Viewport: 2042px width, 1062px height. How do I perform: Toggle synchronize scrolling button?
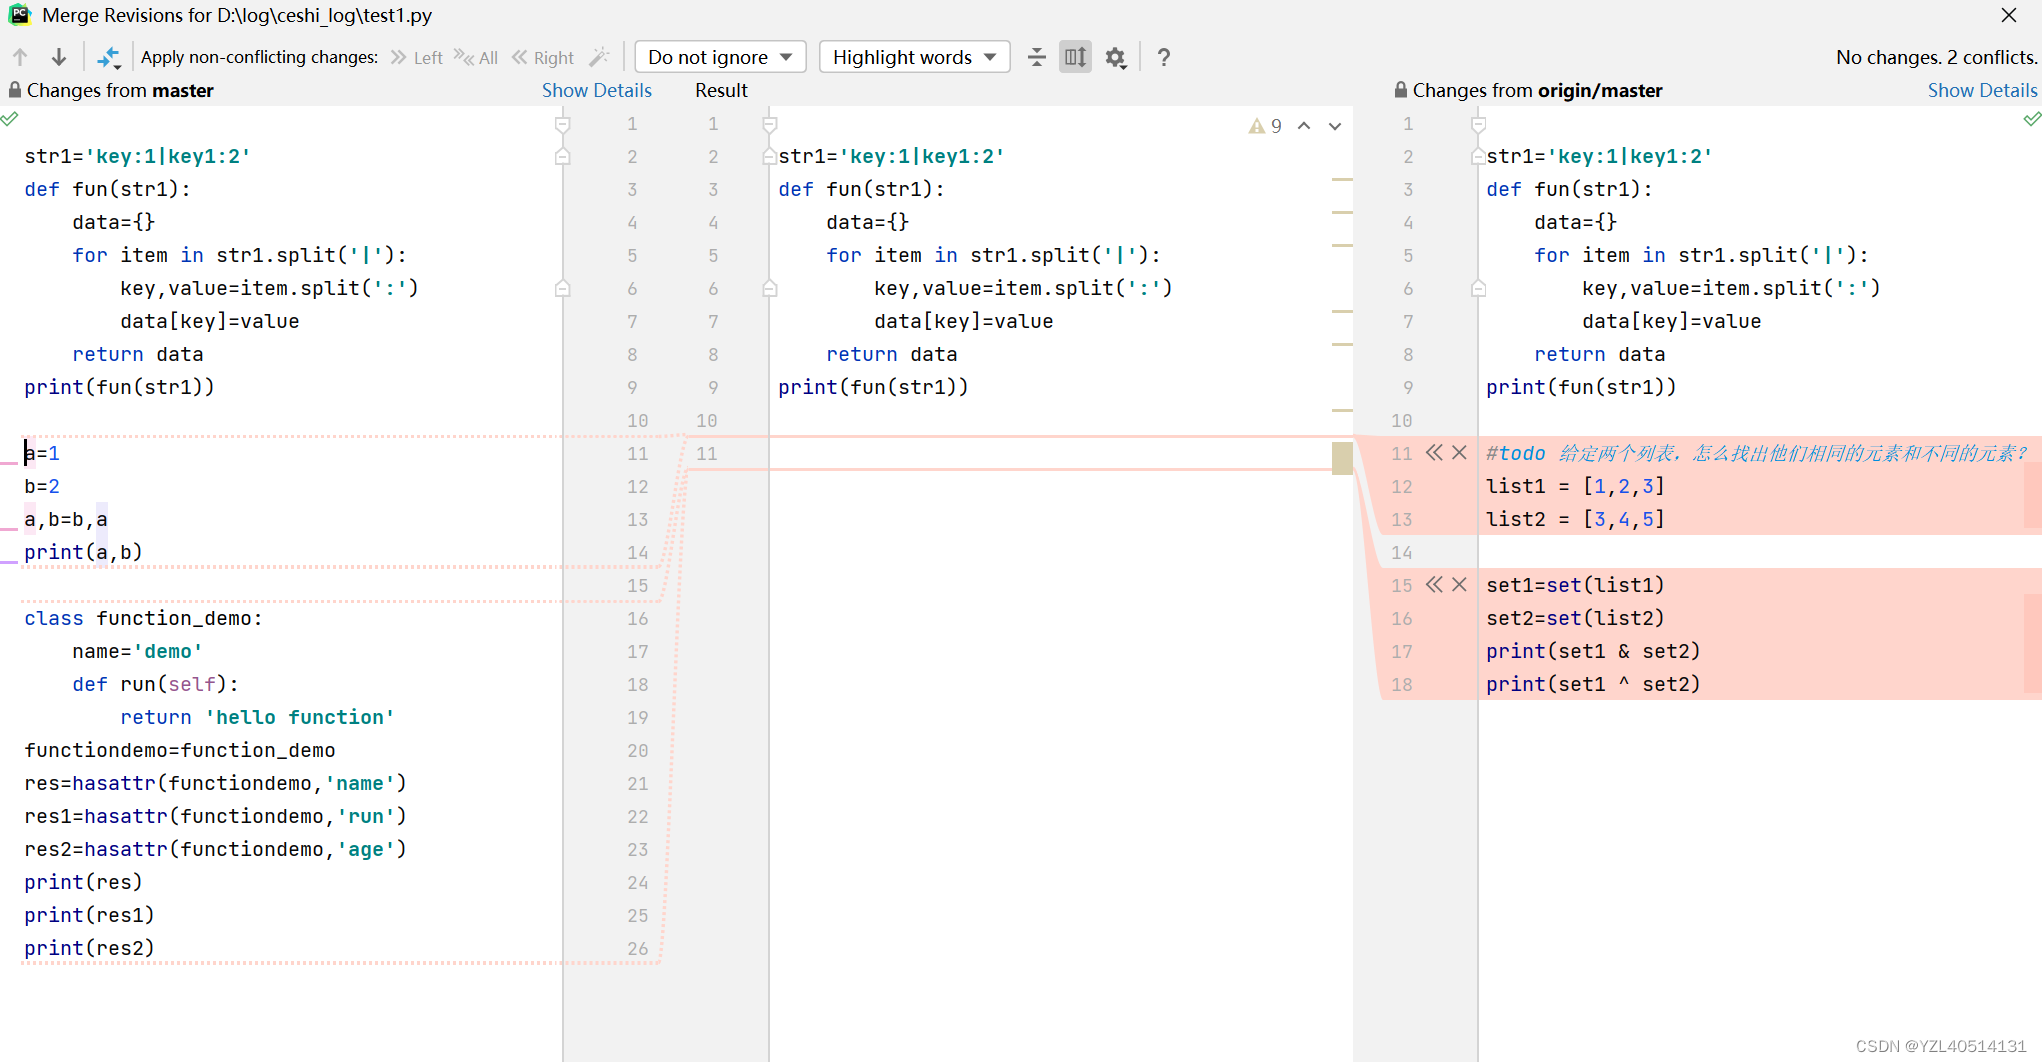pyautogui.click(x=1075, y=57)
